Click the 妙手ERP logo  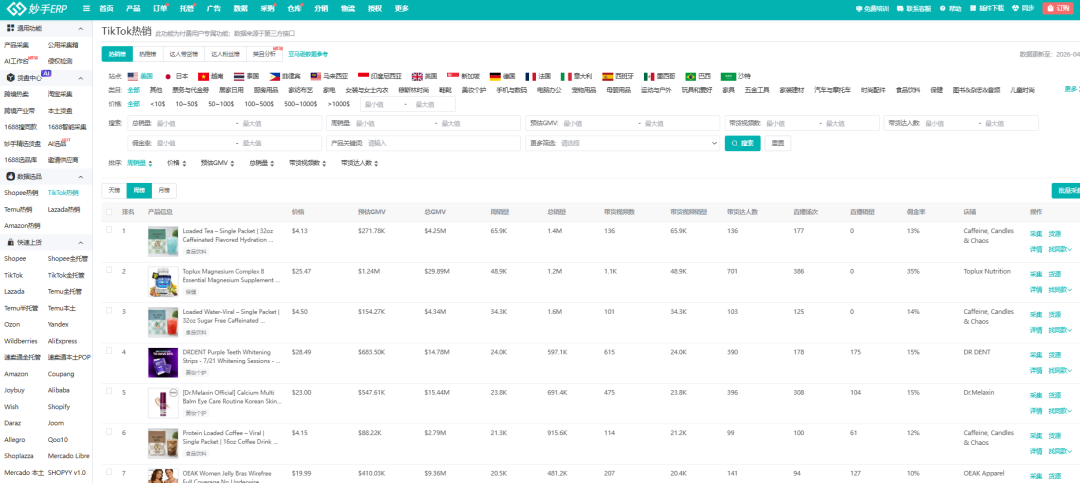(39, 8)
